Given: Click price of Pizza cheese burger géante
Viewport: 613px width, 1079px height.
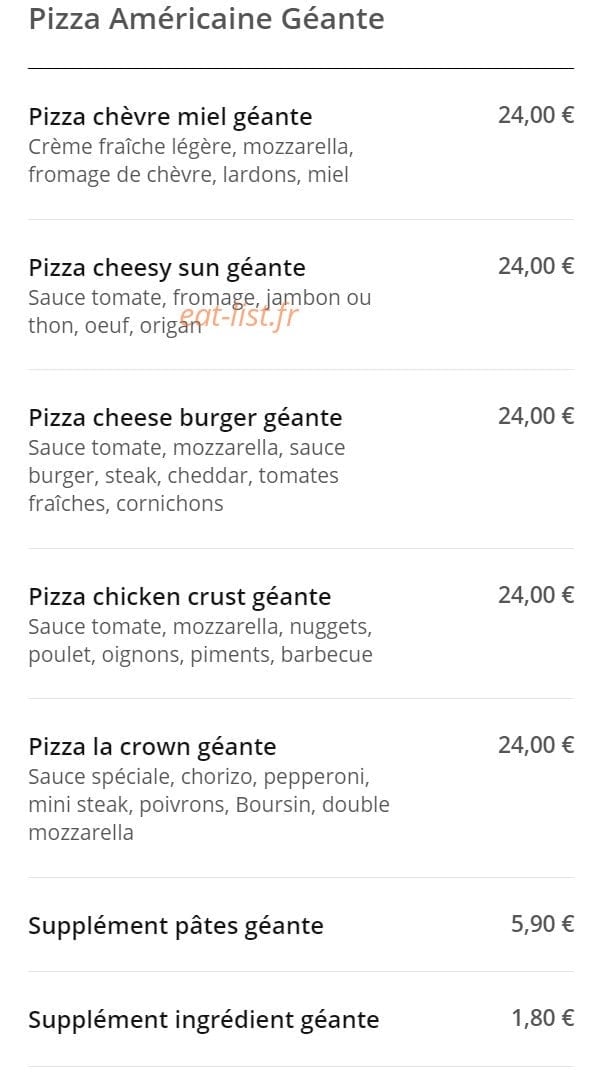Looking at the screenshot, I should click(536, 416).
